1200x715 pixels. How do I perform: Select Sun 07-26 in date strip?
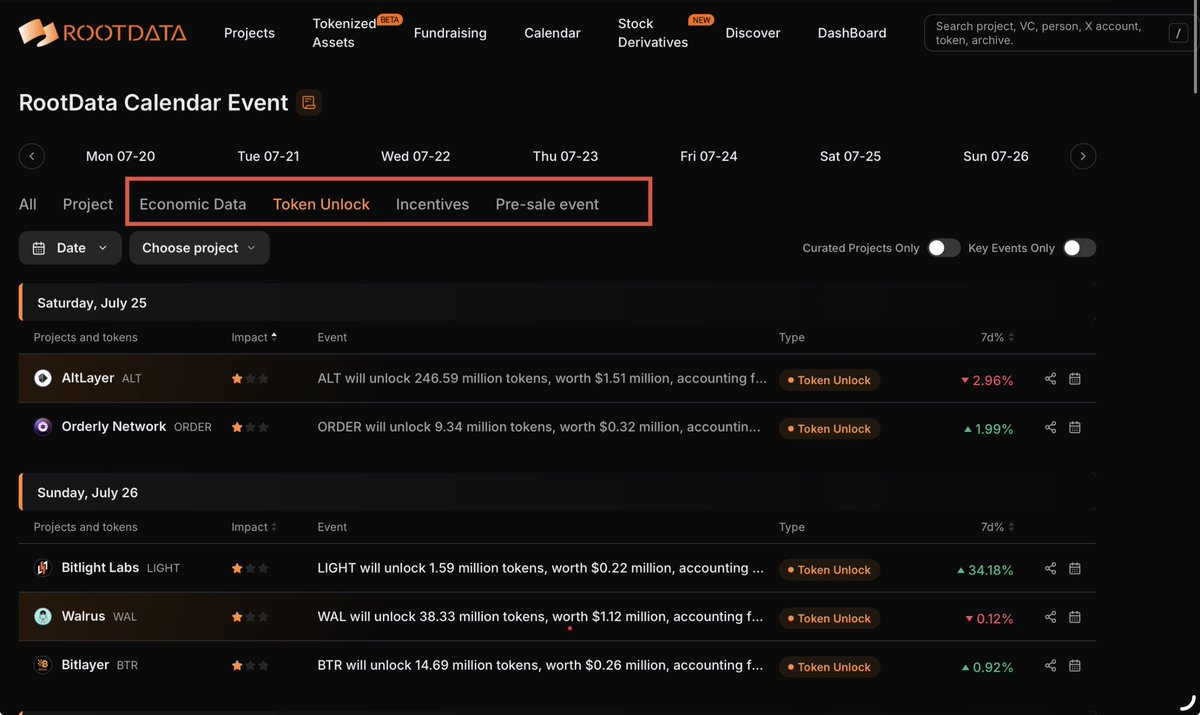(995, 156)
